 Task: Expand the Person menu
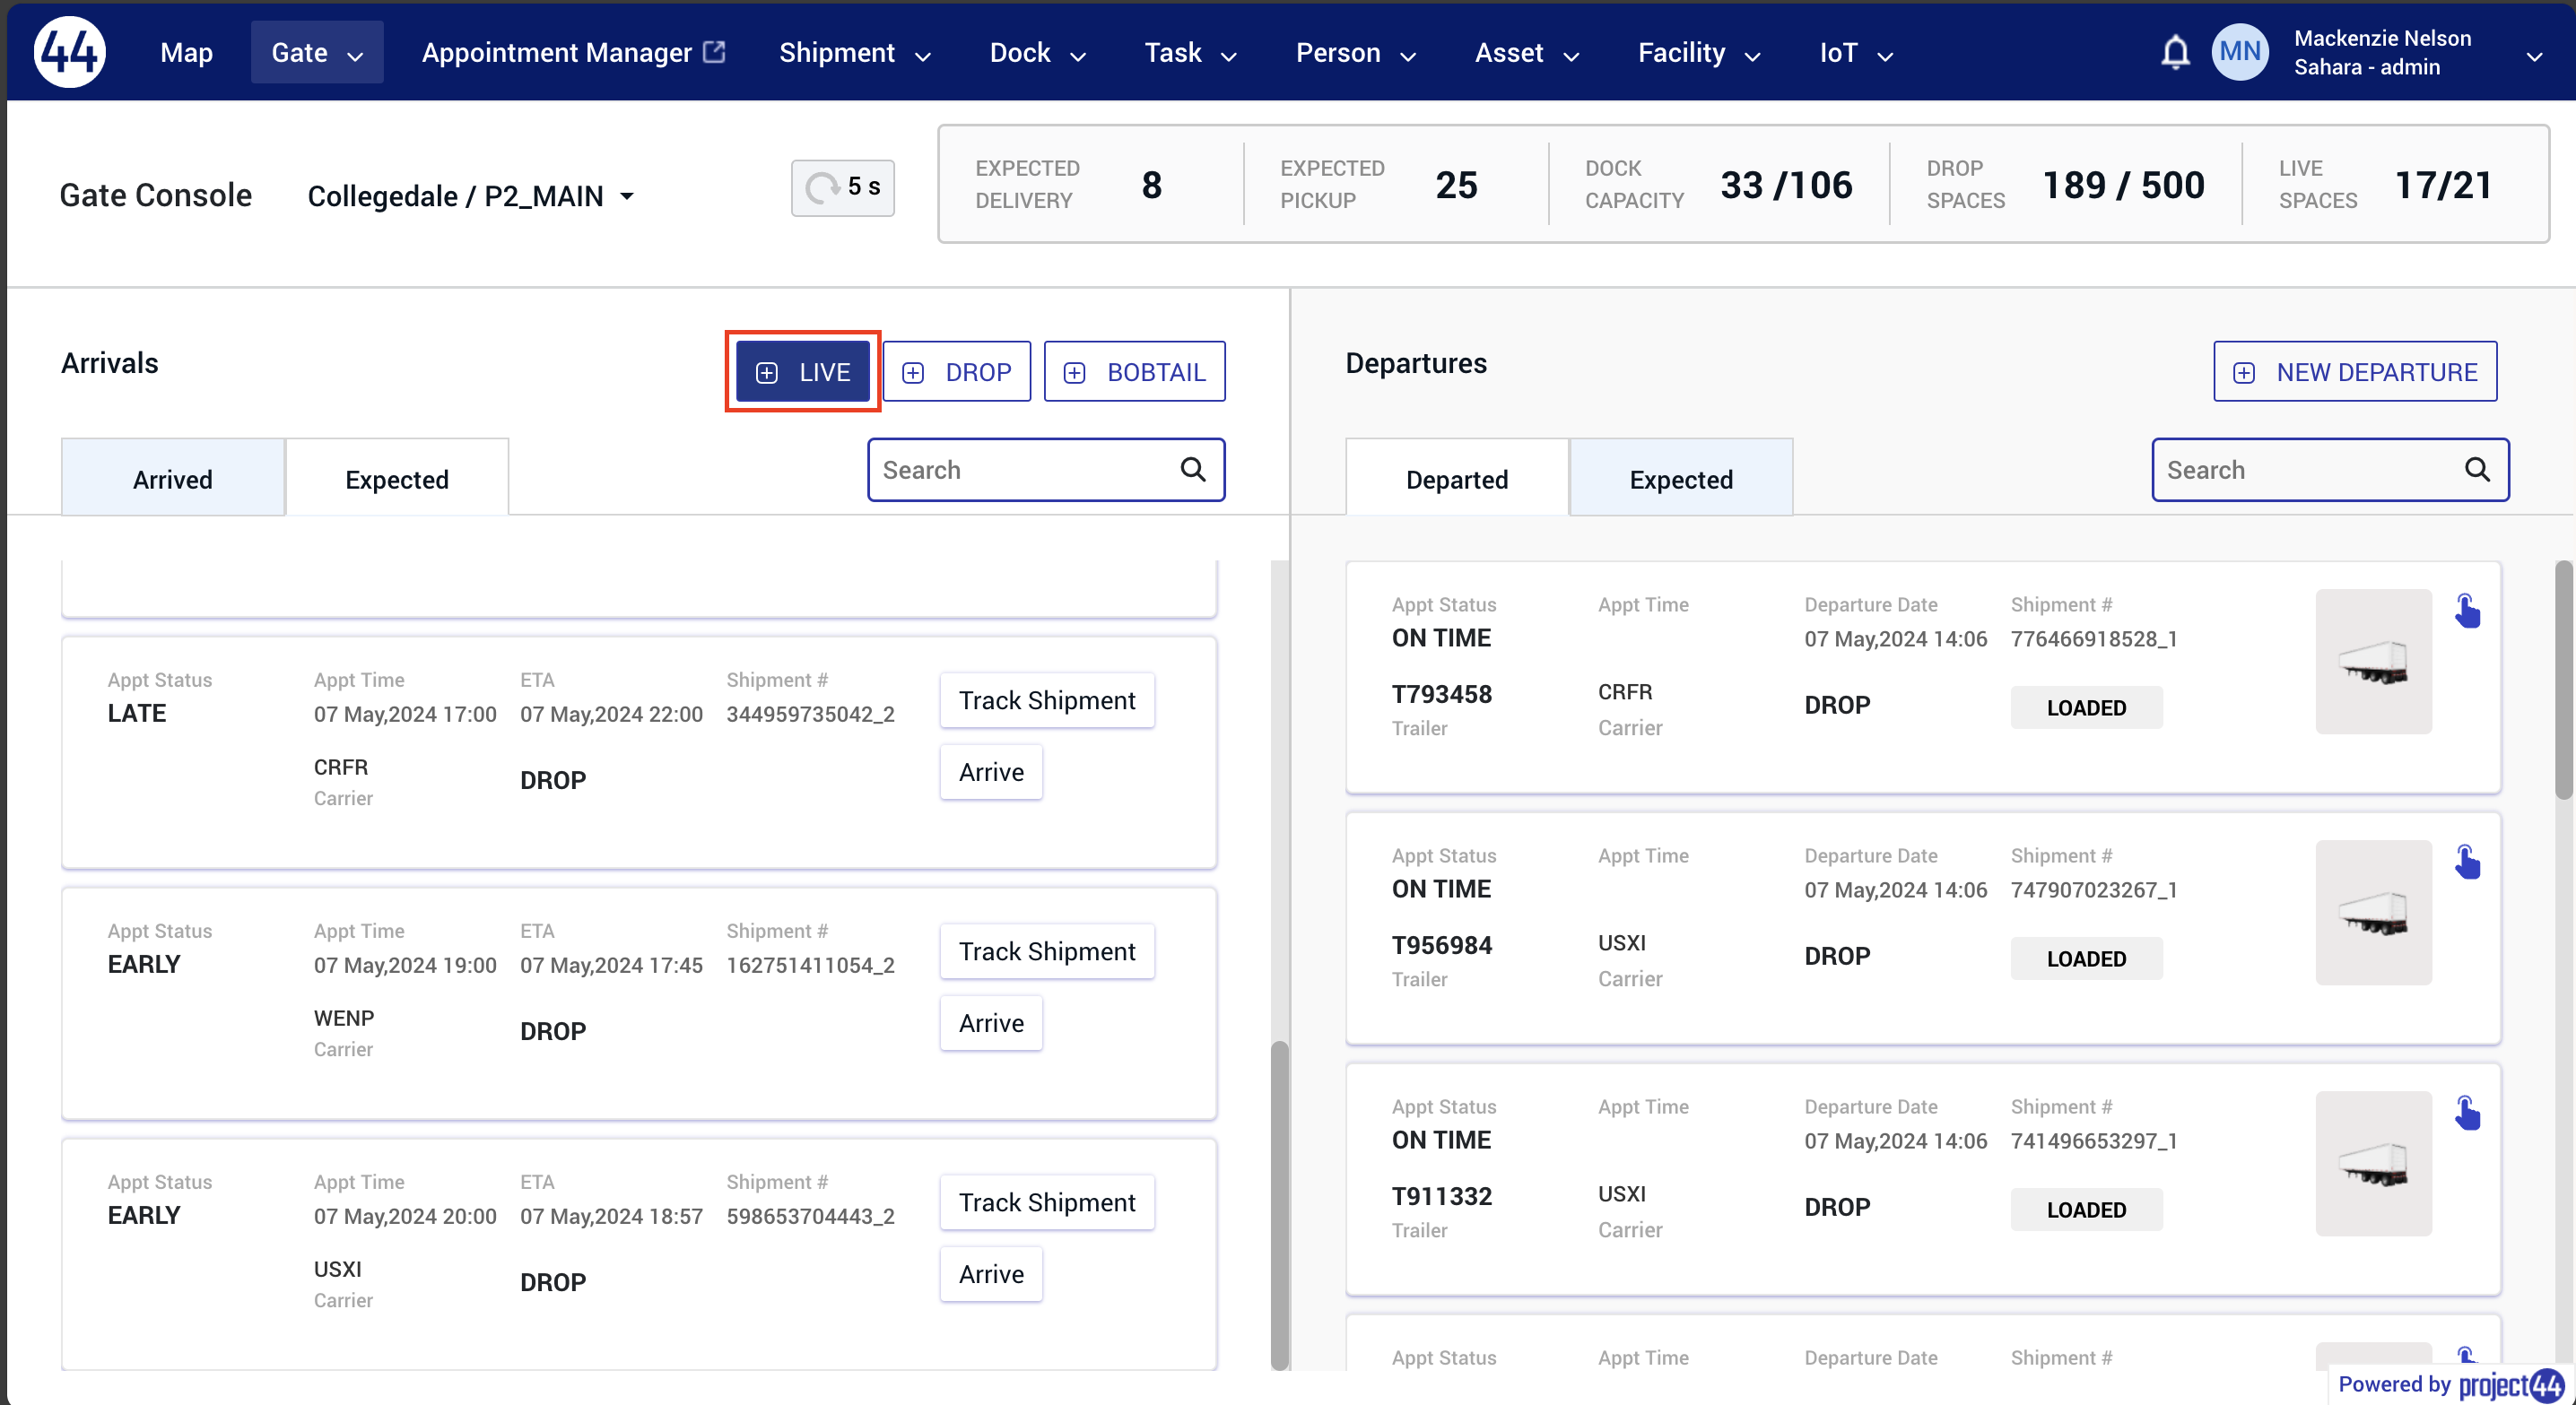click(1355, 52)
